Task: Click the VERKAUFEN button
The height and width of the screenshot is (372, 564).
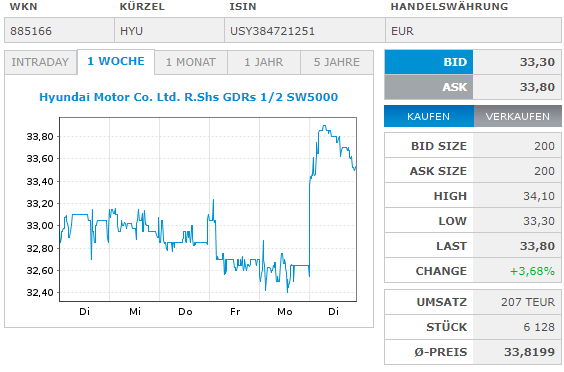Action: point(518,116)
